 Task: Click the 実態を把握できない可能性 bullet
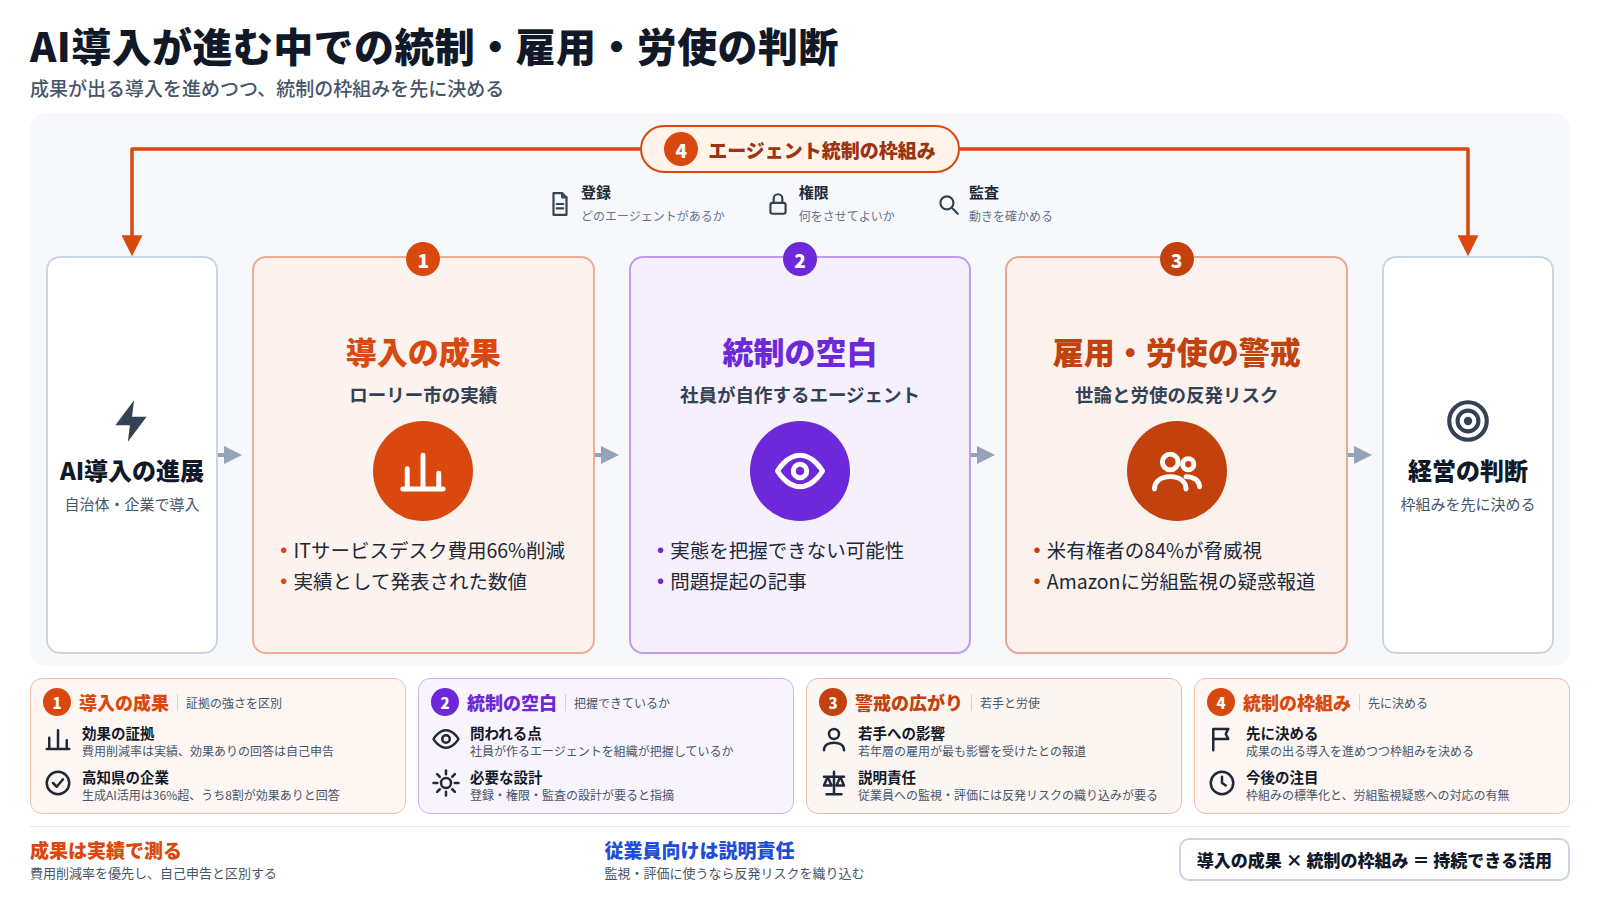coord(787,551)
